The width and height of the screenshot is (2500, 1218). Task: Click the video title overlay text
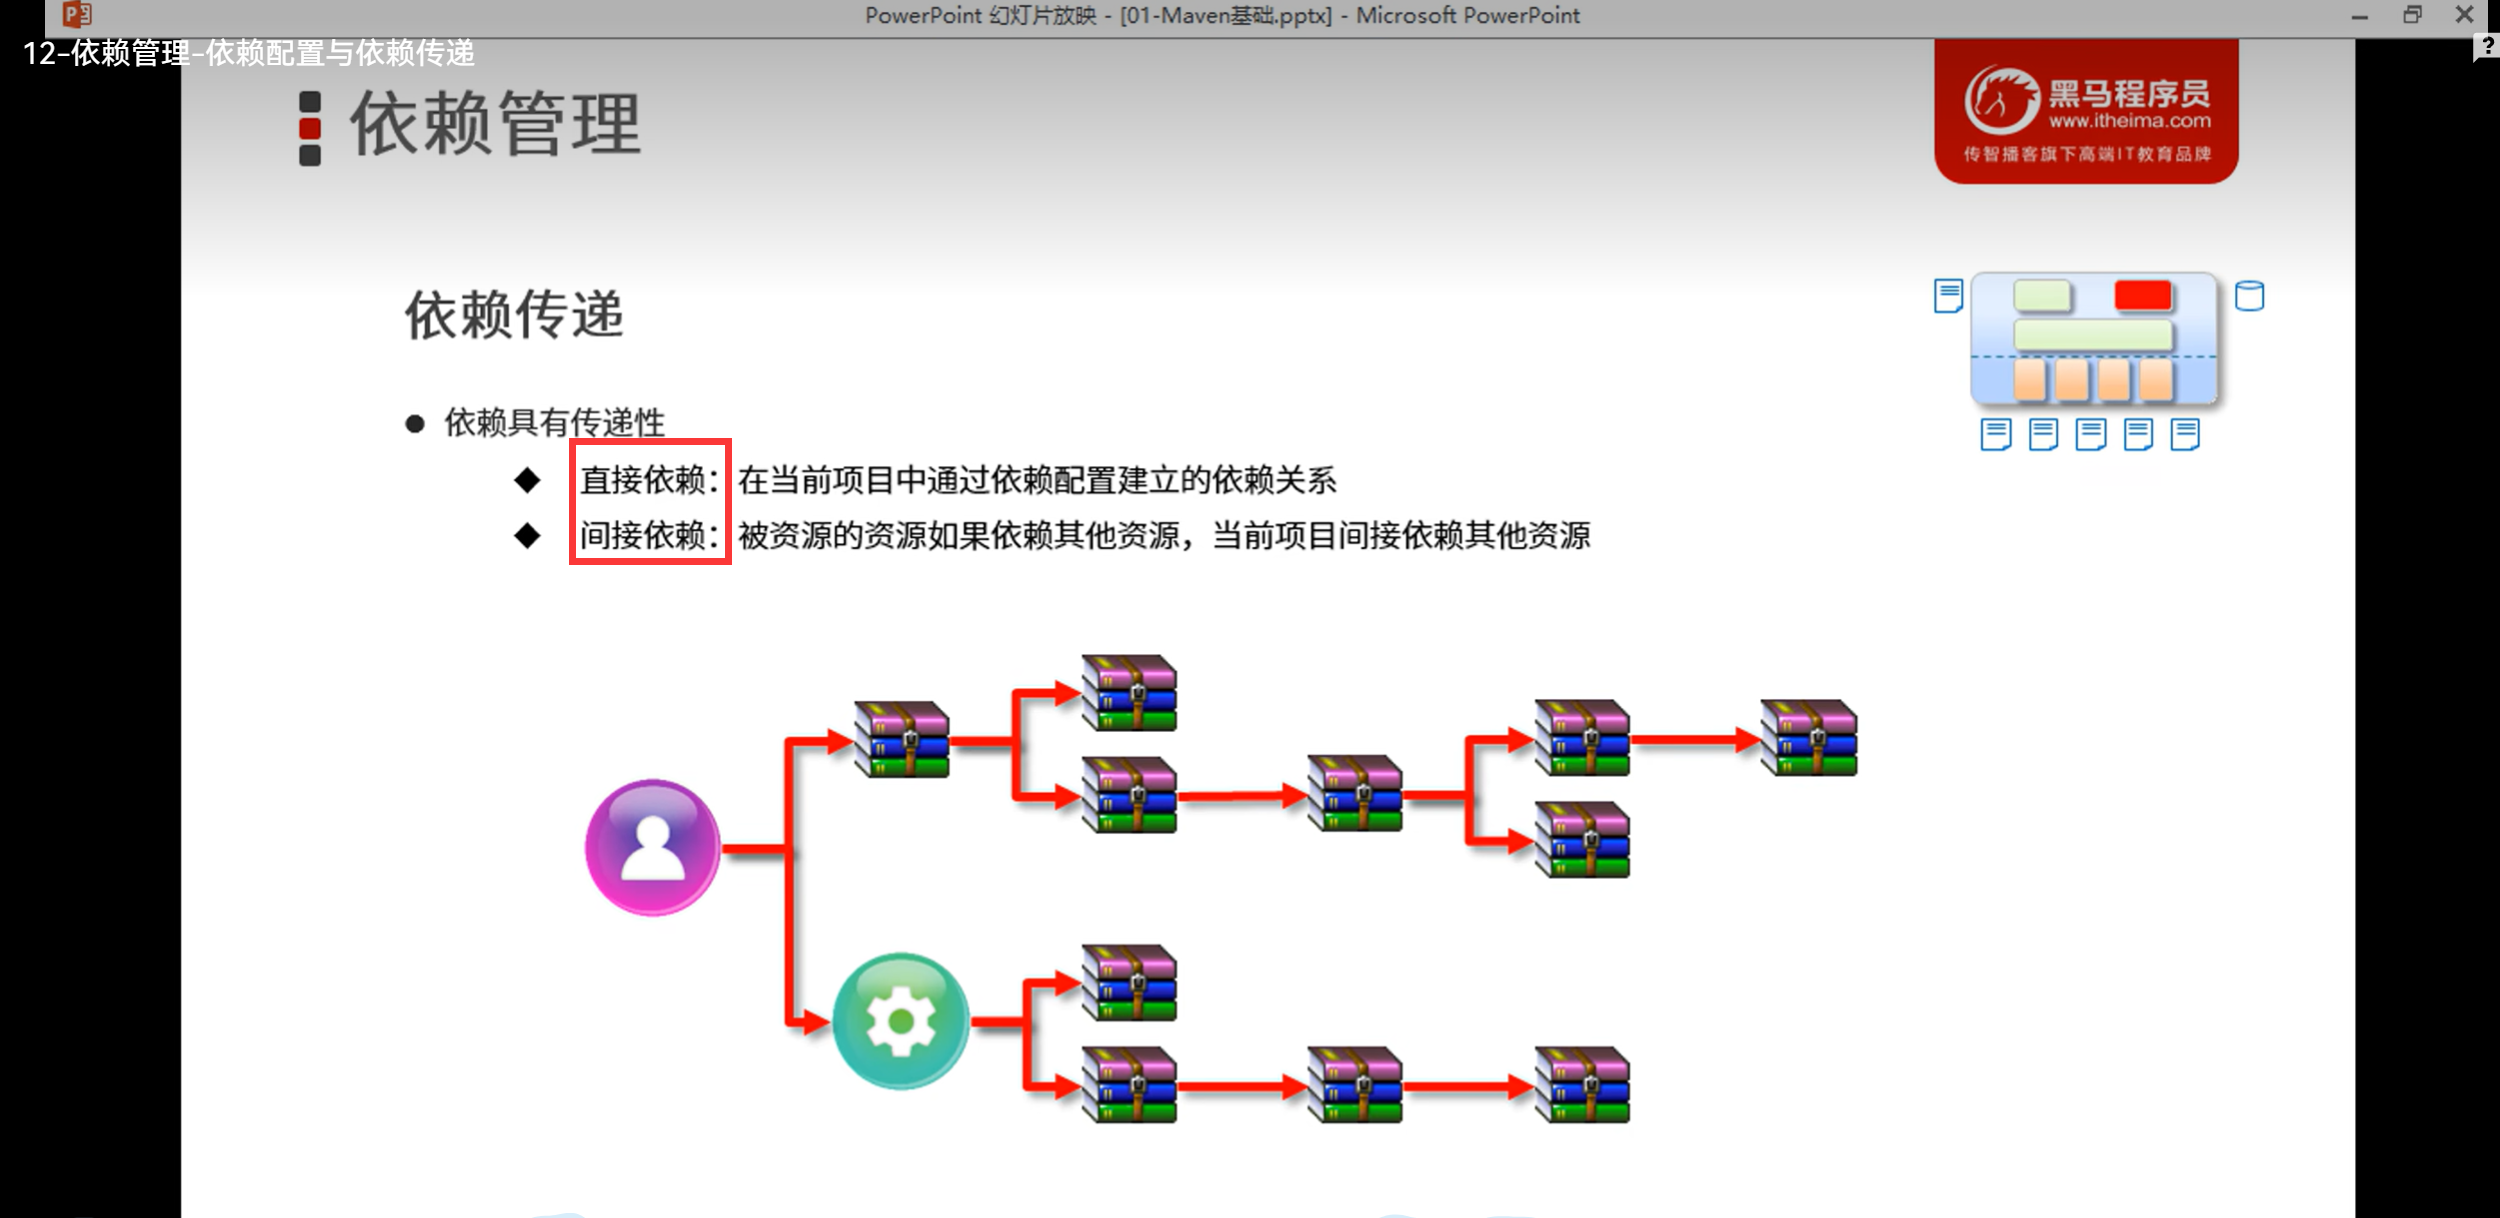click(248, 53)
